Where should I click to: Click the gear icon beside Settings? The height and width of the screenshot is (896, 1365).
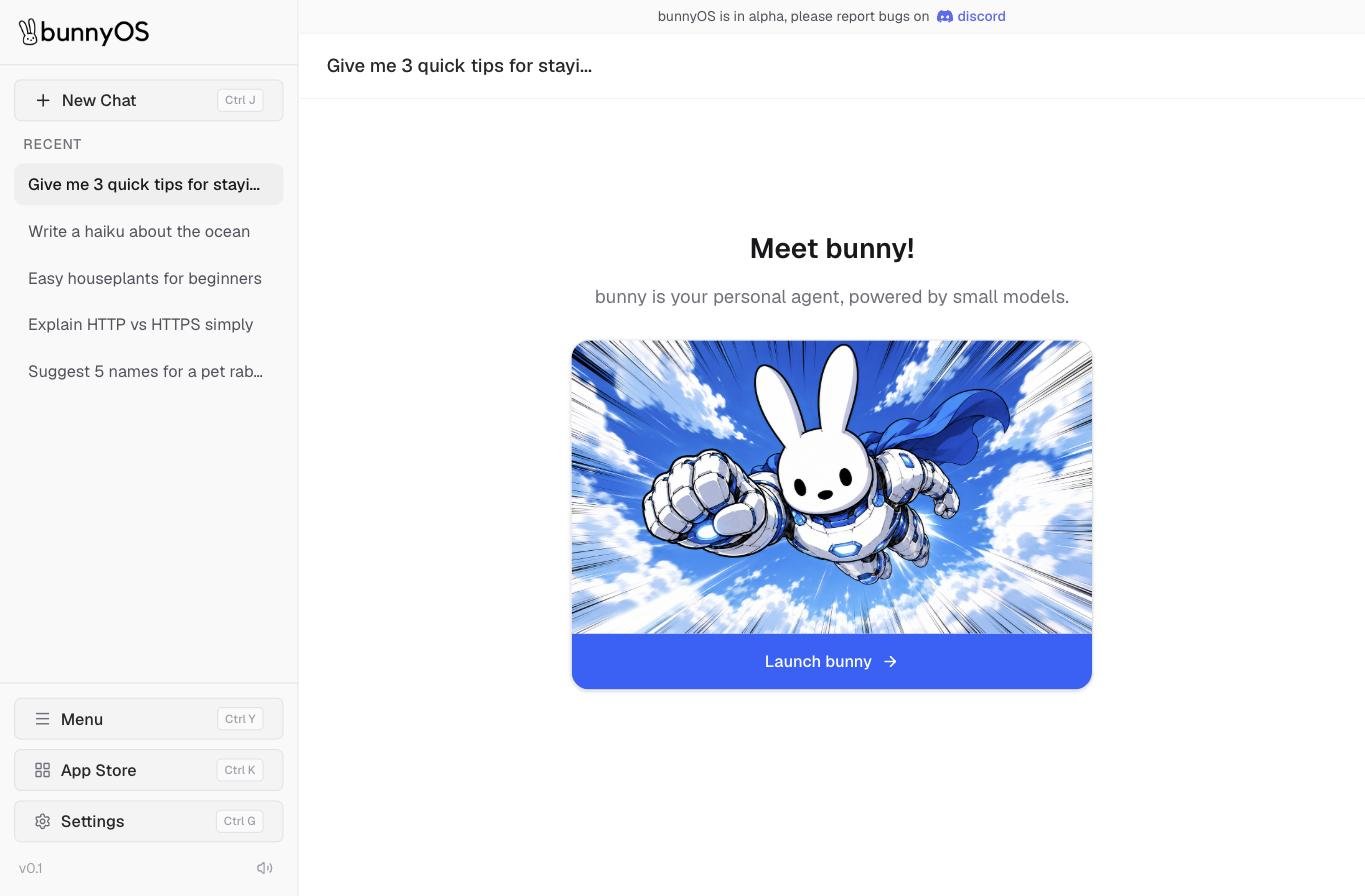tap(42, 821)
